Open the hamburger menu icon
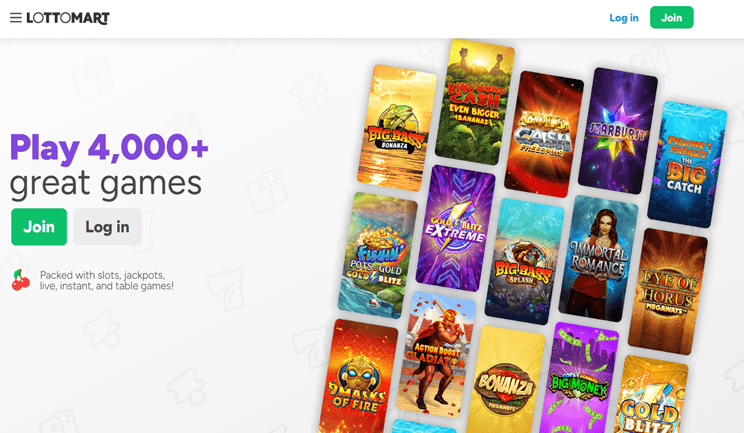 (x=16, y=18)
